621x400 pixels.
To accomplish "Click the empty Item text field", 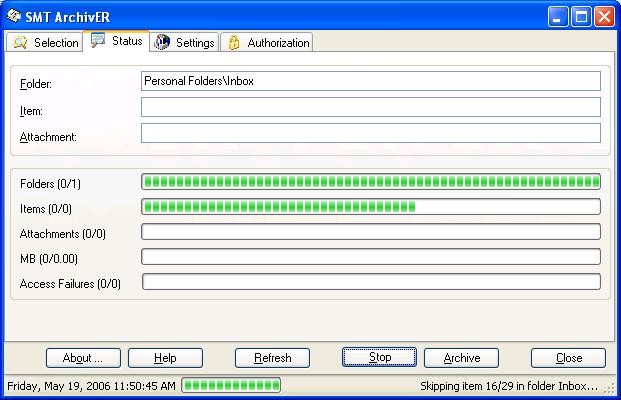I will (x=370, y=107).
